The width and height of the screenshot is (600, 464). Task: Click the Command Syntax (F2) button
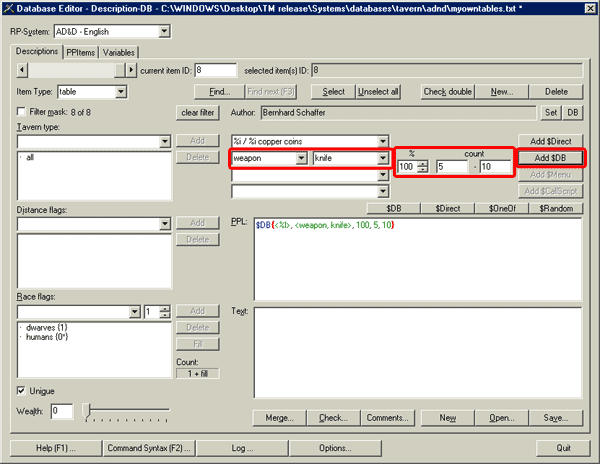150,447
